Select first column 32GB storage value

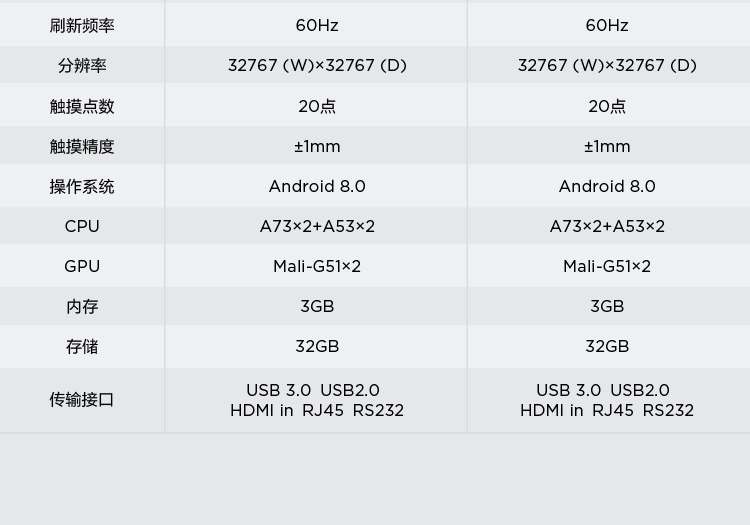click(317, 347)
